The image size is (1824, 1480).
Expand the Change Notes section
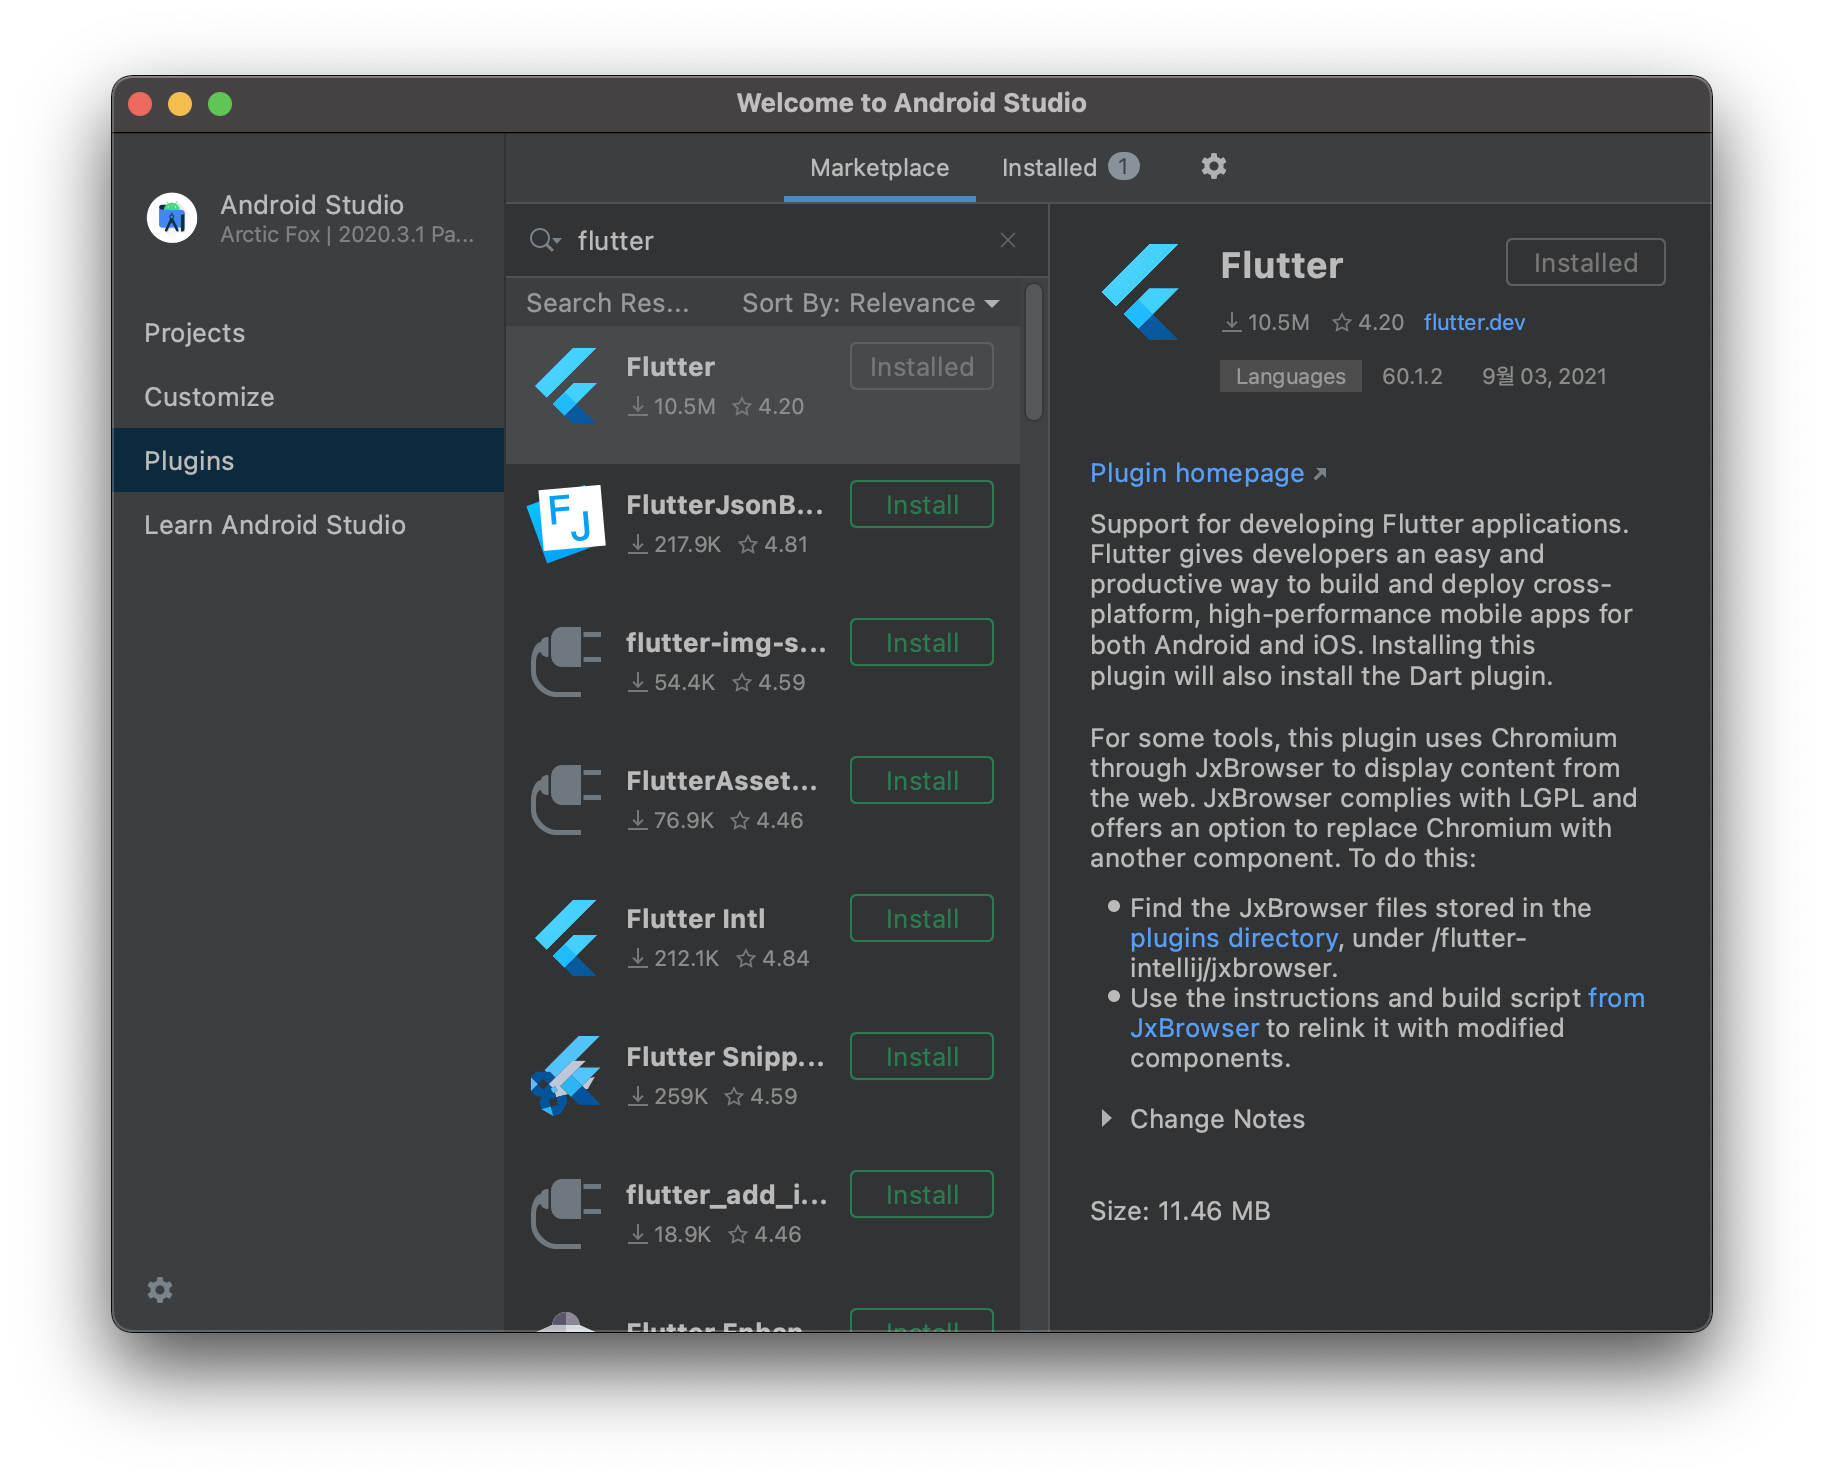[1106, 1118]
